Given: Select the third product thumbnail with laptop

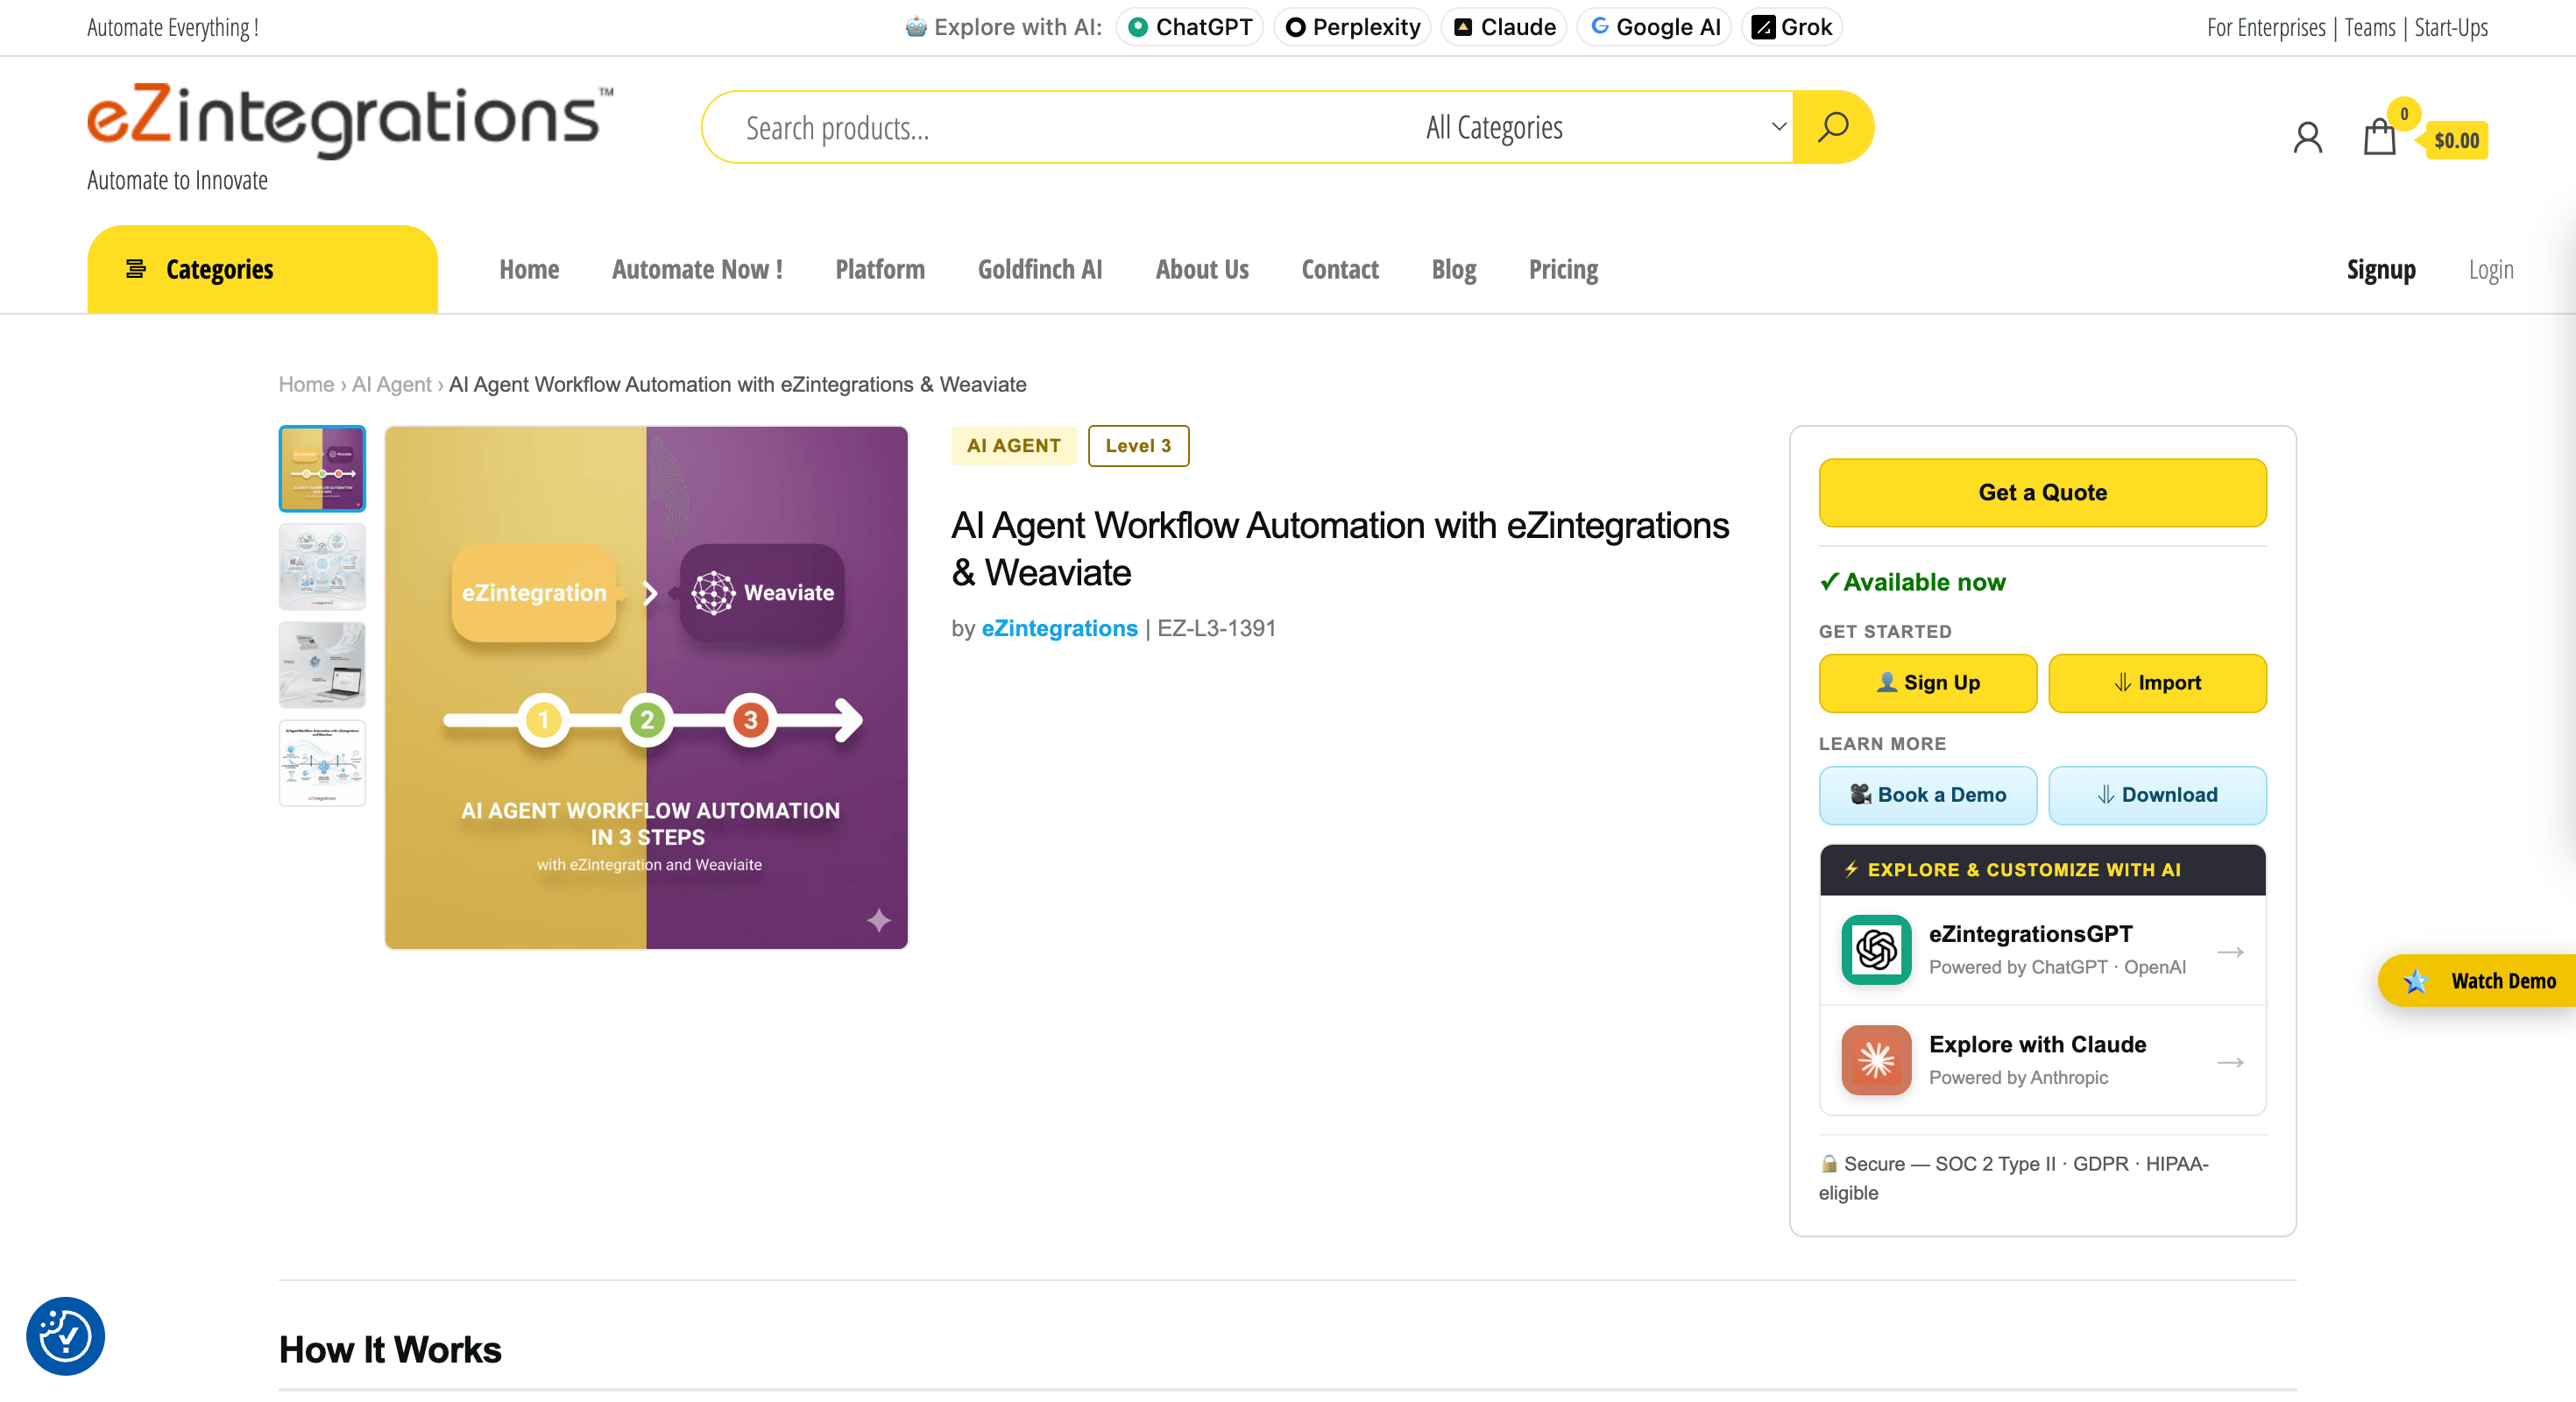Looking at the screenshot, I should (x=322, y=665).
